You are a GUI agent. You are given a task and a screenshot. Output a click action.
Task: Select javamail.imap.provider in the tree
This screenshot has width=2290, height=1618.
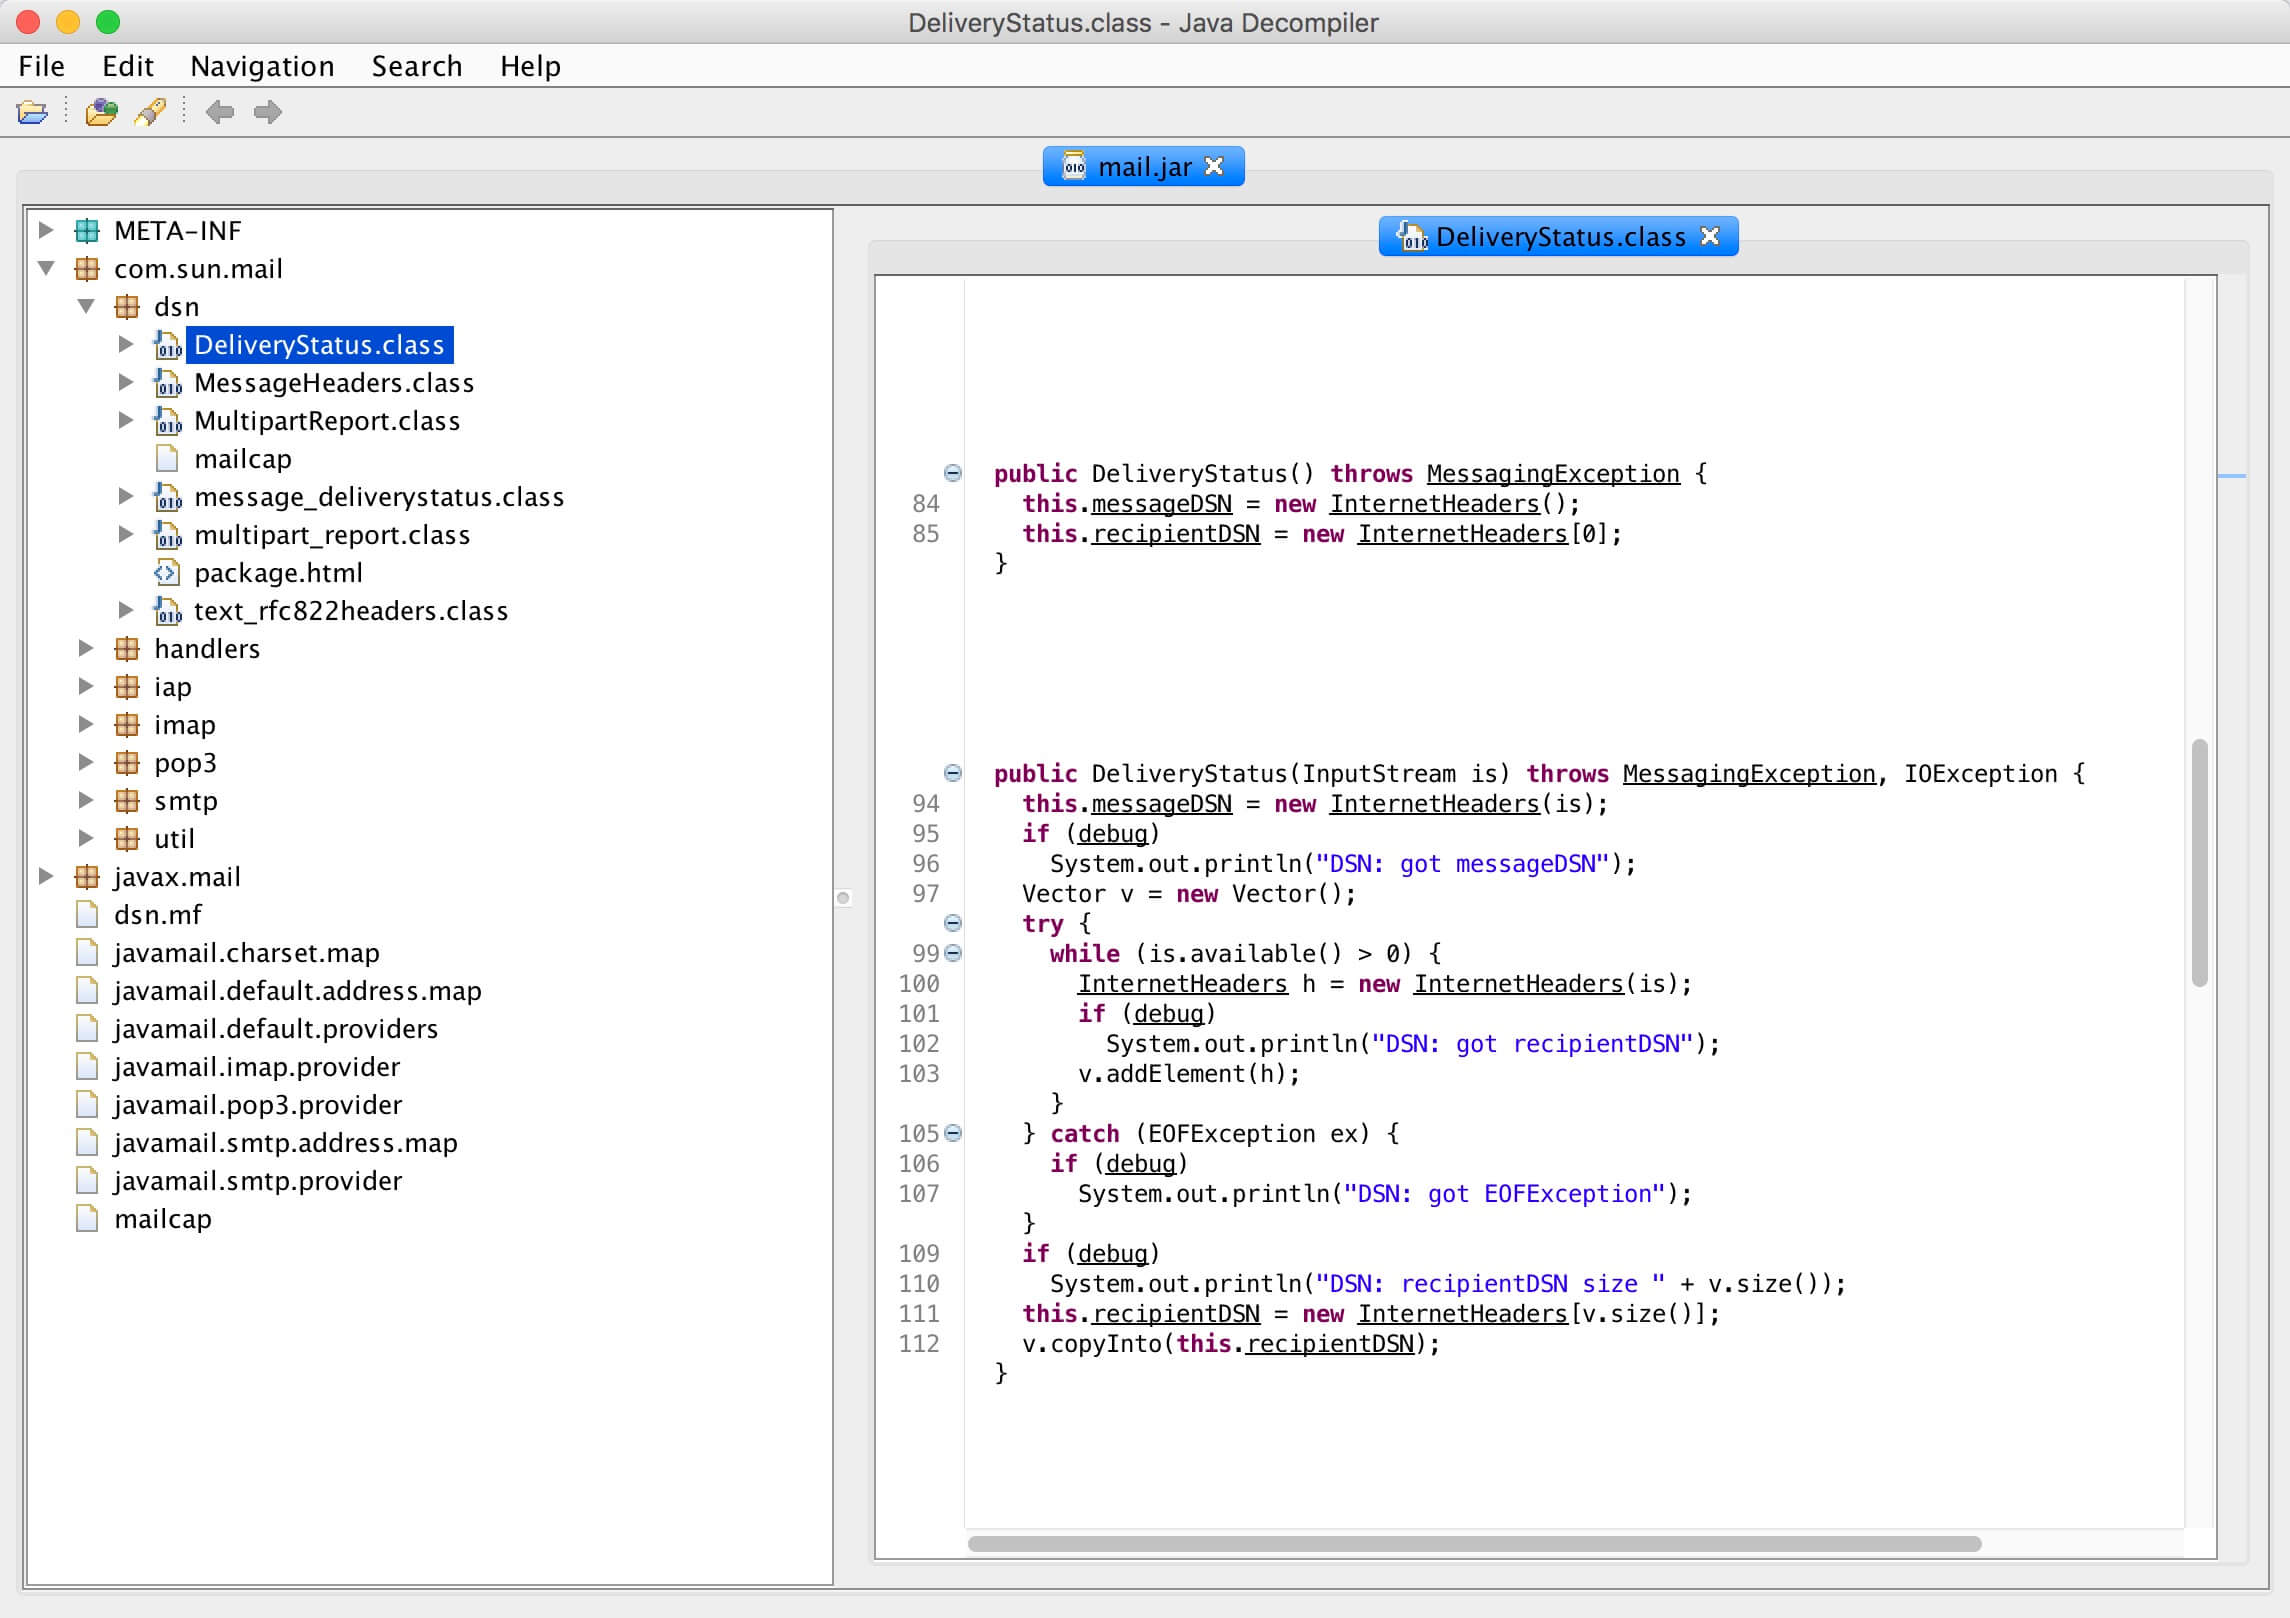(x=257, y=1067)
